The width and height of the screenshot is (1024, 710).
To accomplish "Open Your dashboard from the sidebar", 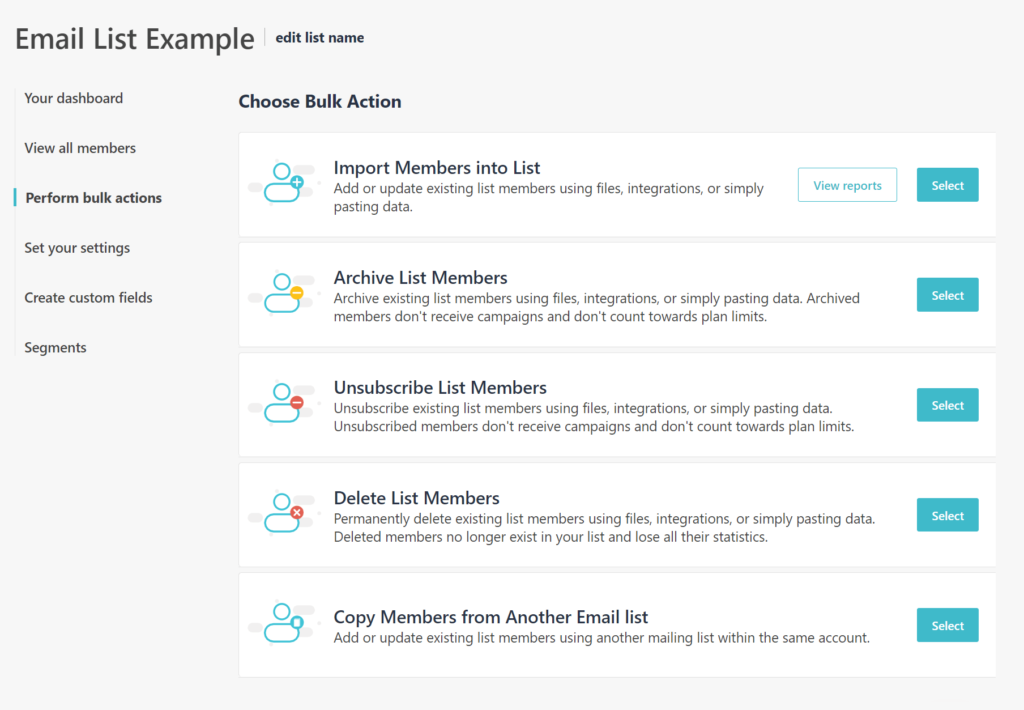I will tap(73, 98).
